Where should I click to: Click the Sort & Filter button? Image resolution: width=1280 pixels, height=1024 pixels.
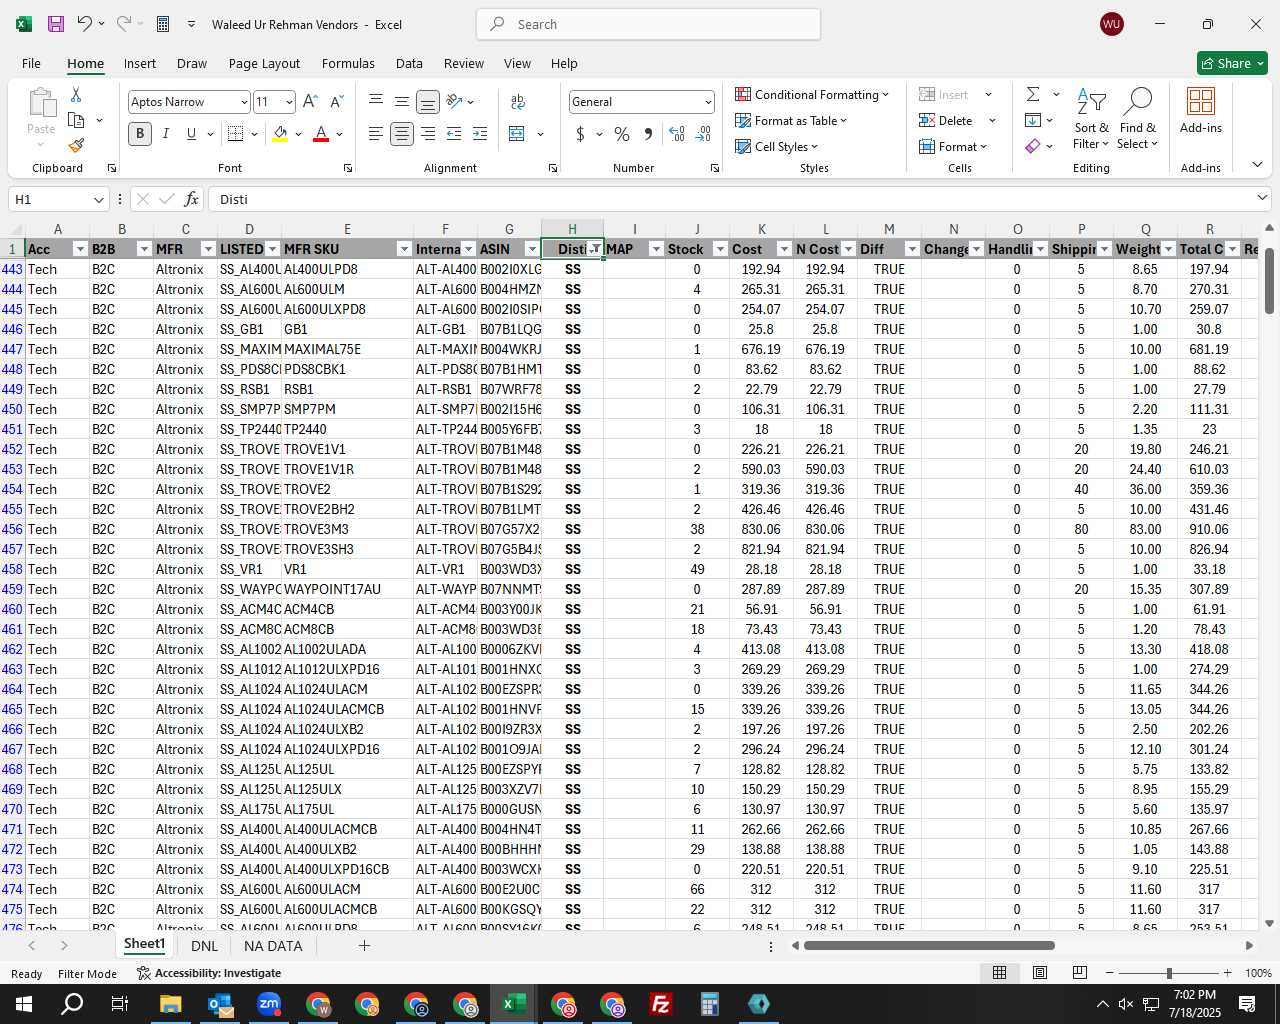tap(1091, 118)
